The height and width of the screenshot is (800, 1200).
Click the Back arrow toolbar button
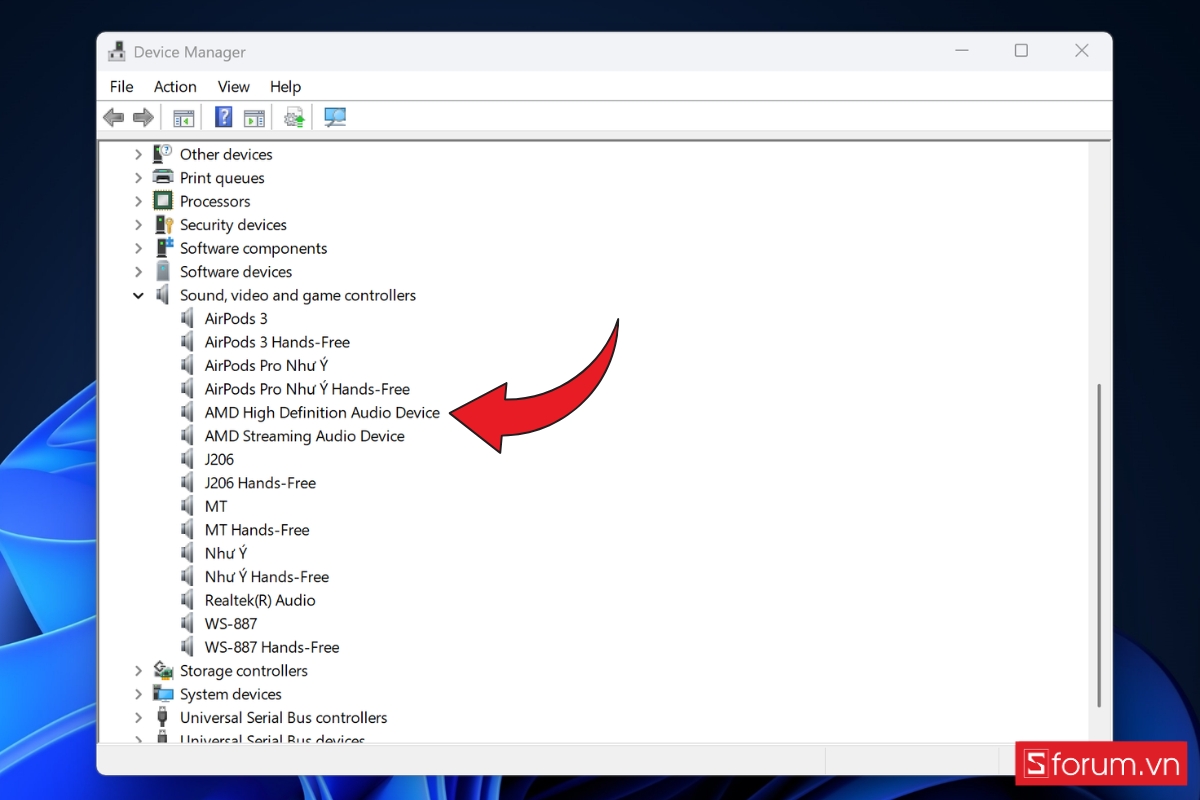coord(114,118)
